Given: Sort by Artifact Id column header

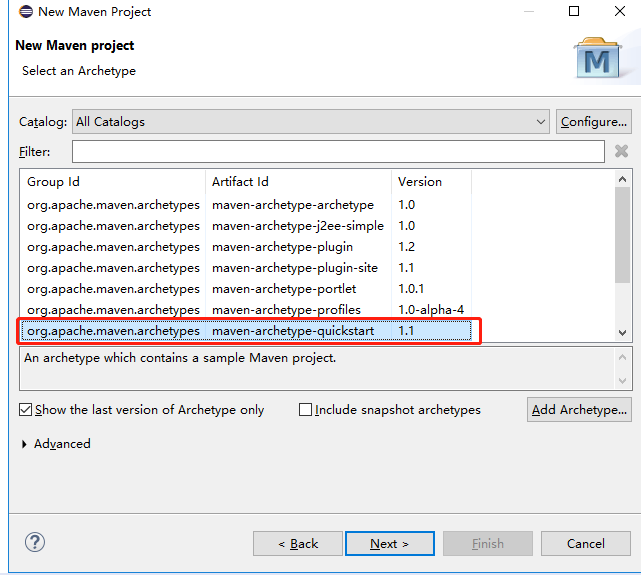Looking at the screenshot, I should point(298,181).
